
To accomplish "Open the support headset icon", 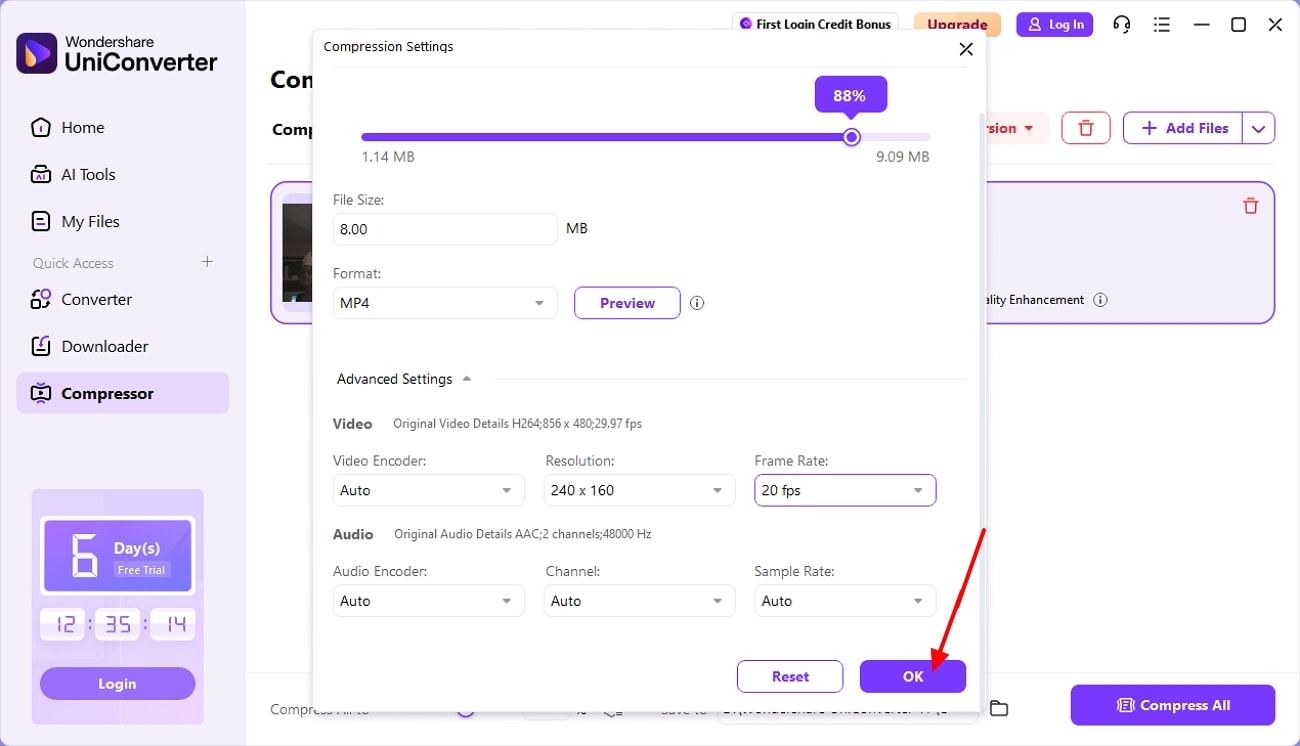I will (x=1122, y=25).
